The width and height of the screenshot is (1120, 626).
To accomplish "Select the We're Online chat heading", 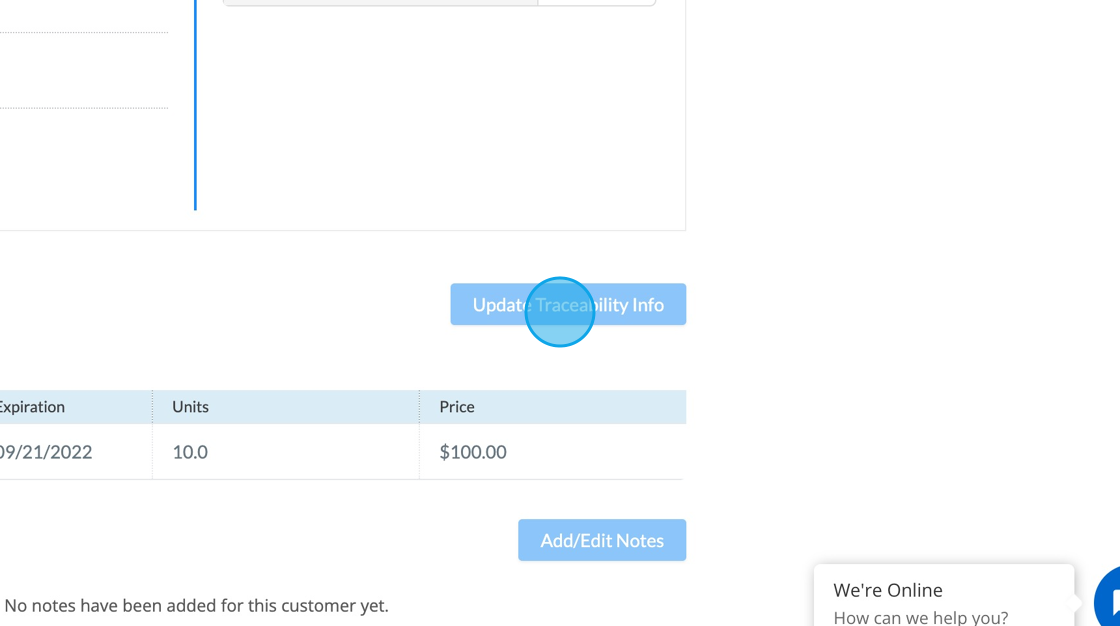I will tap(887, 590).
